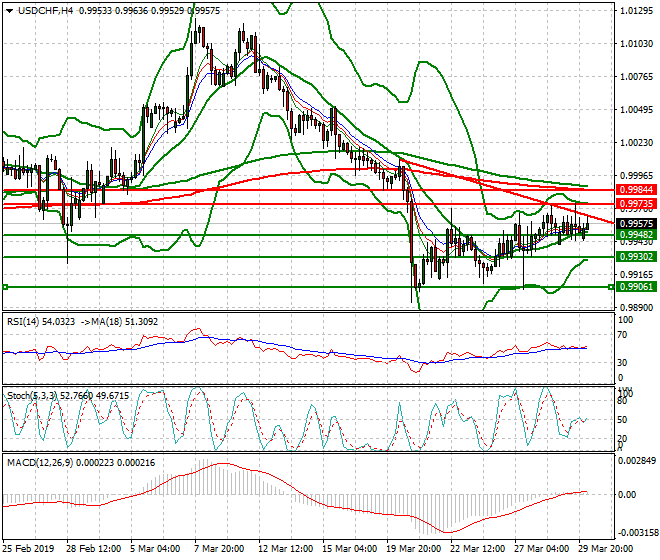
Task: Click the 1.00495 price scale value
Action: [637, 110]
